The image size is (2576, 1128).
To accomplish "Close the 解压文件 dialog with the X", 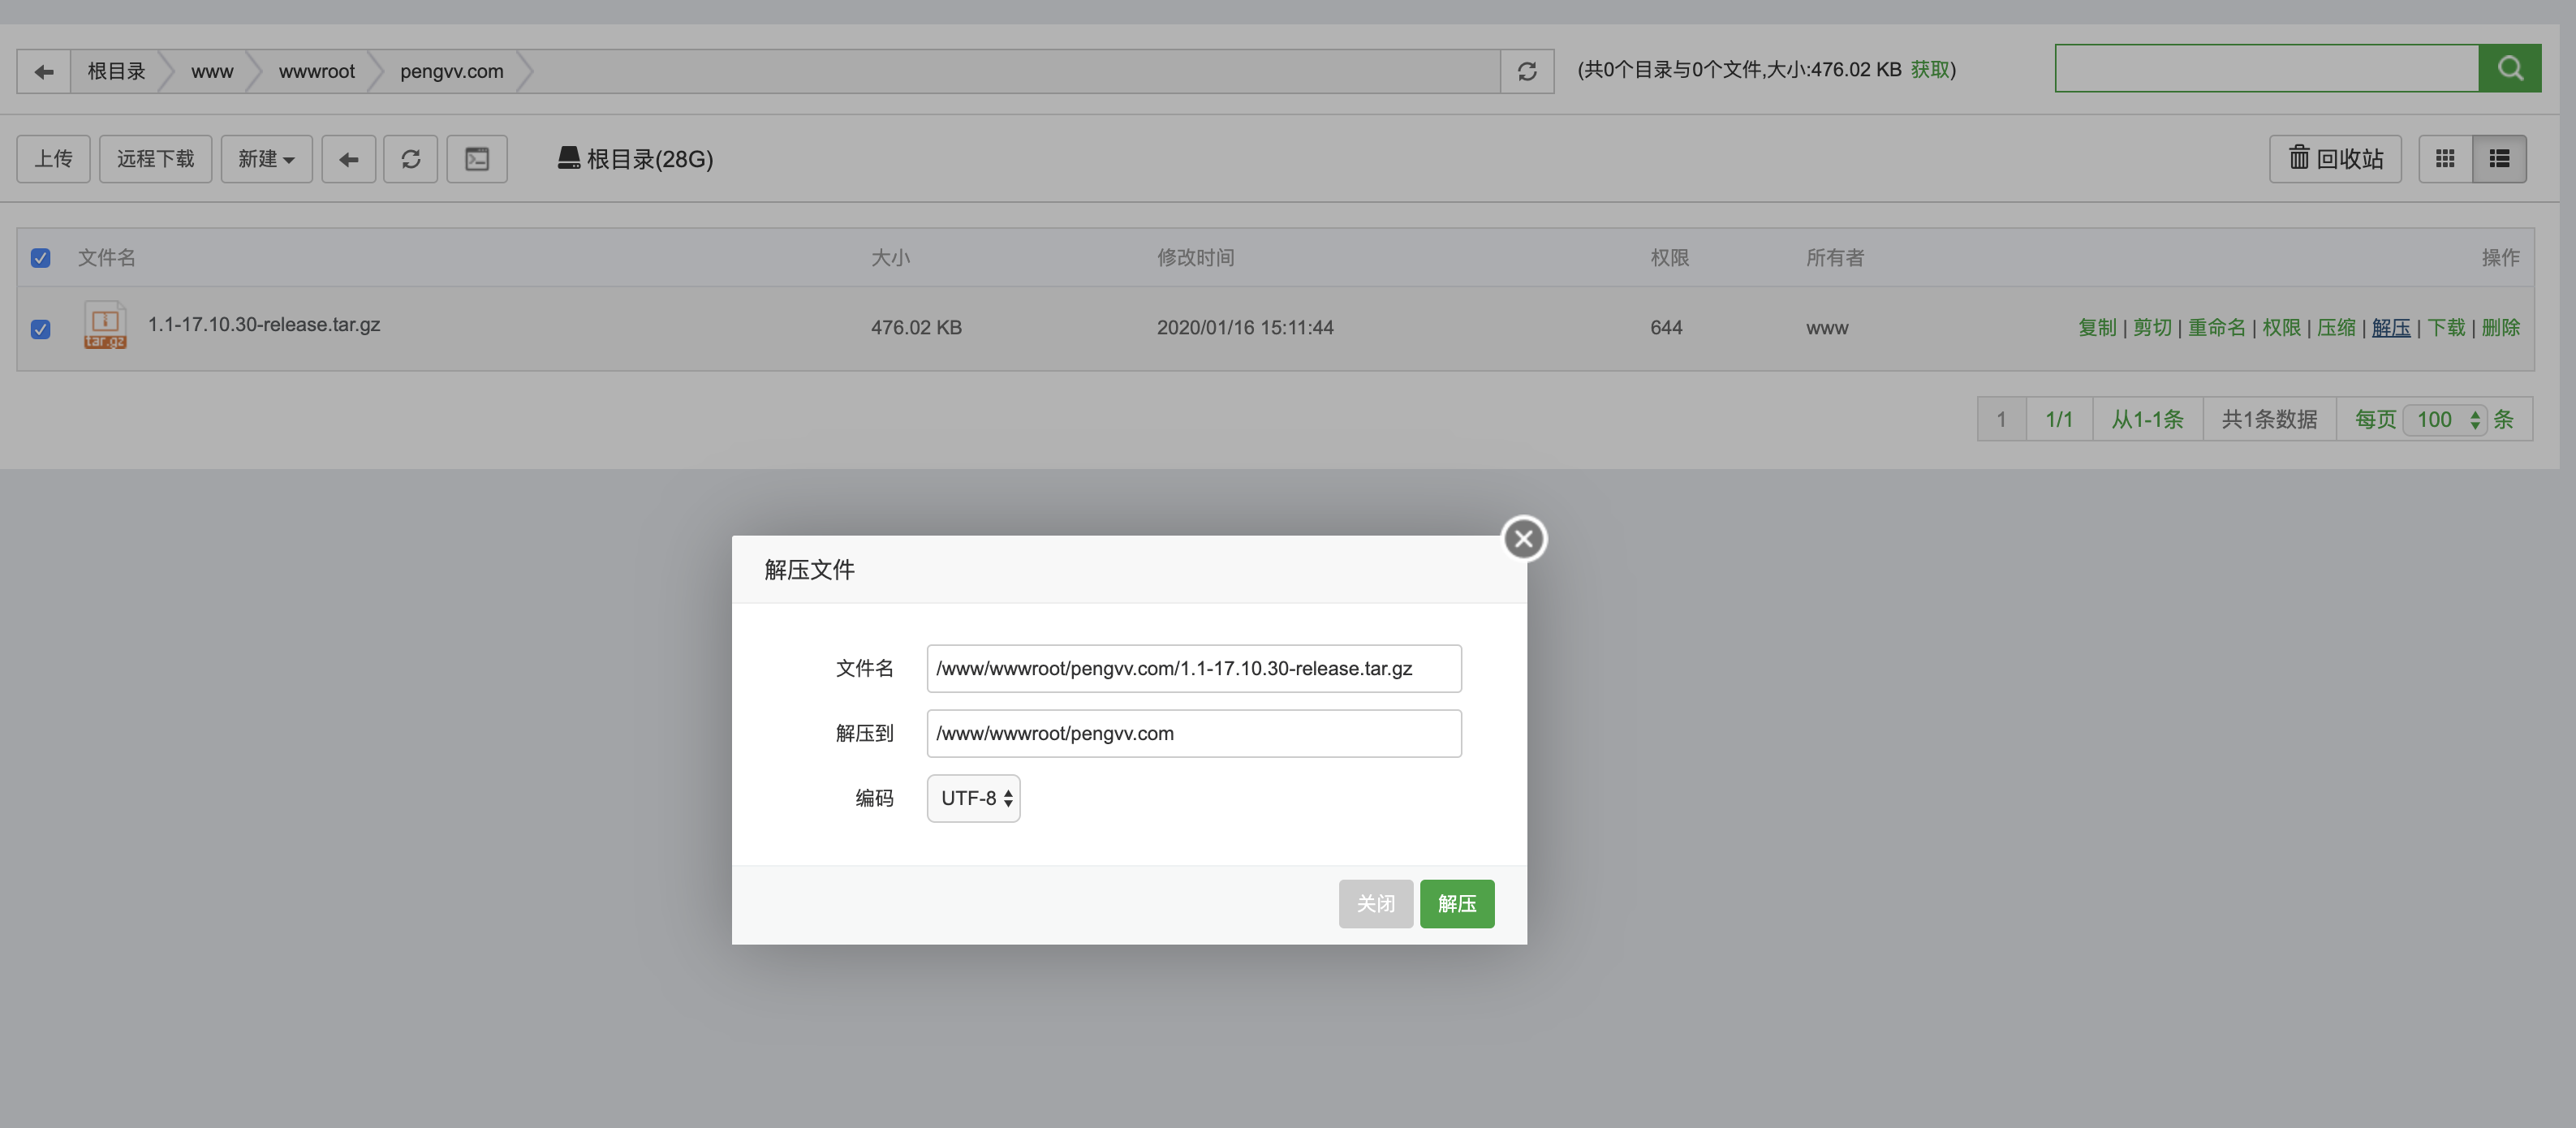I will pyautogui.click(x=1523, y=538).
